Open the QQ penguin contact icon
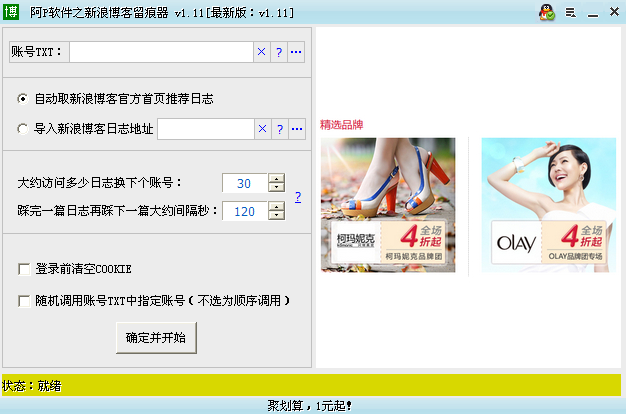Screen dimensions: 626x414 pyautogui.click(x=547, y=12)
